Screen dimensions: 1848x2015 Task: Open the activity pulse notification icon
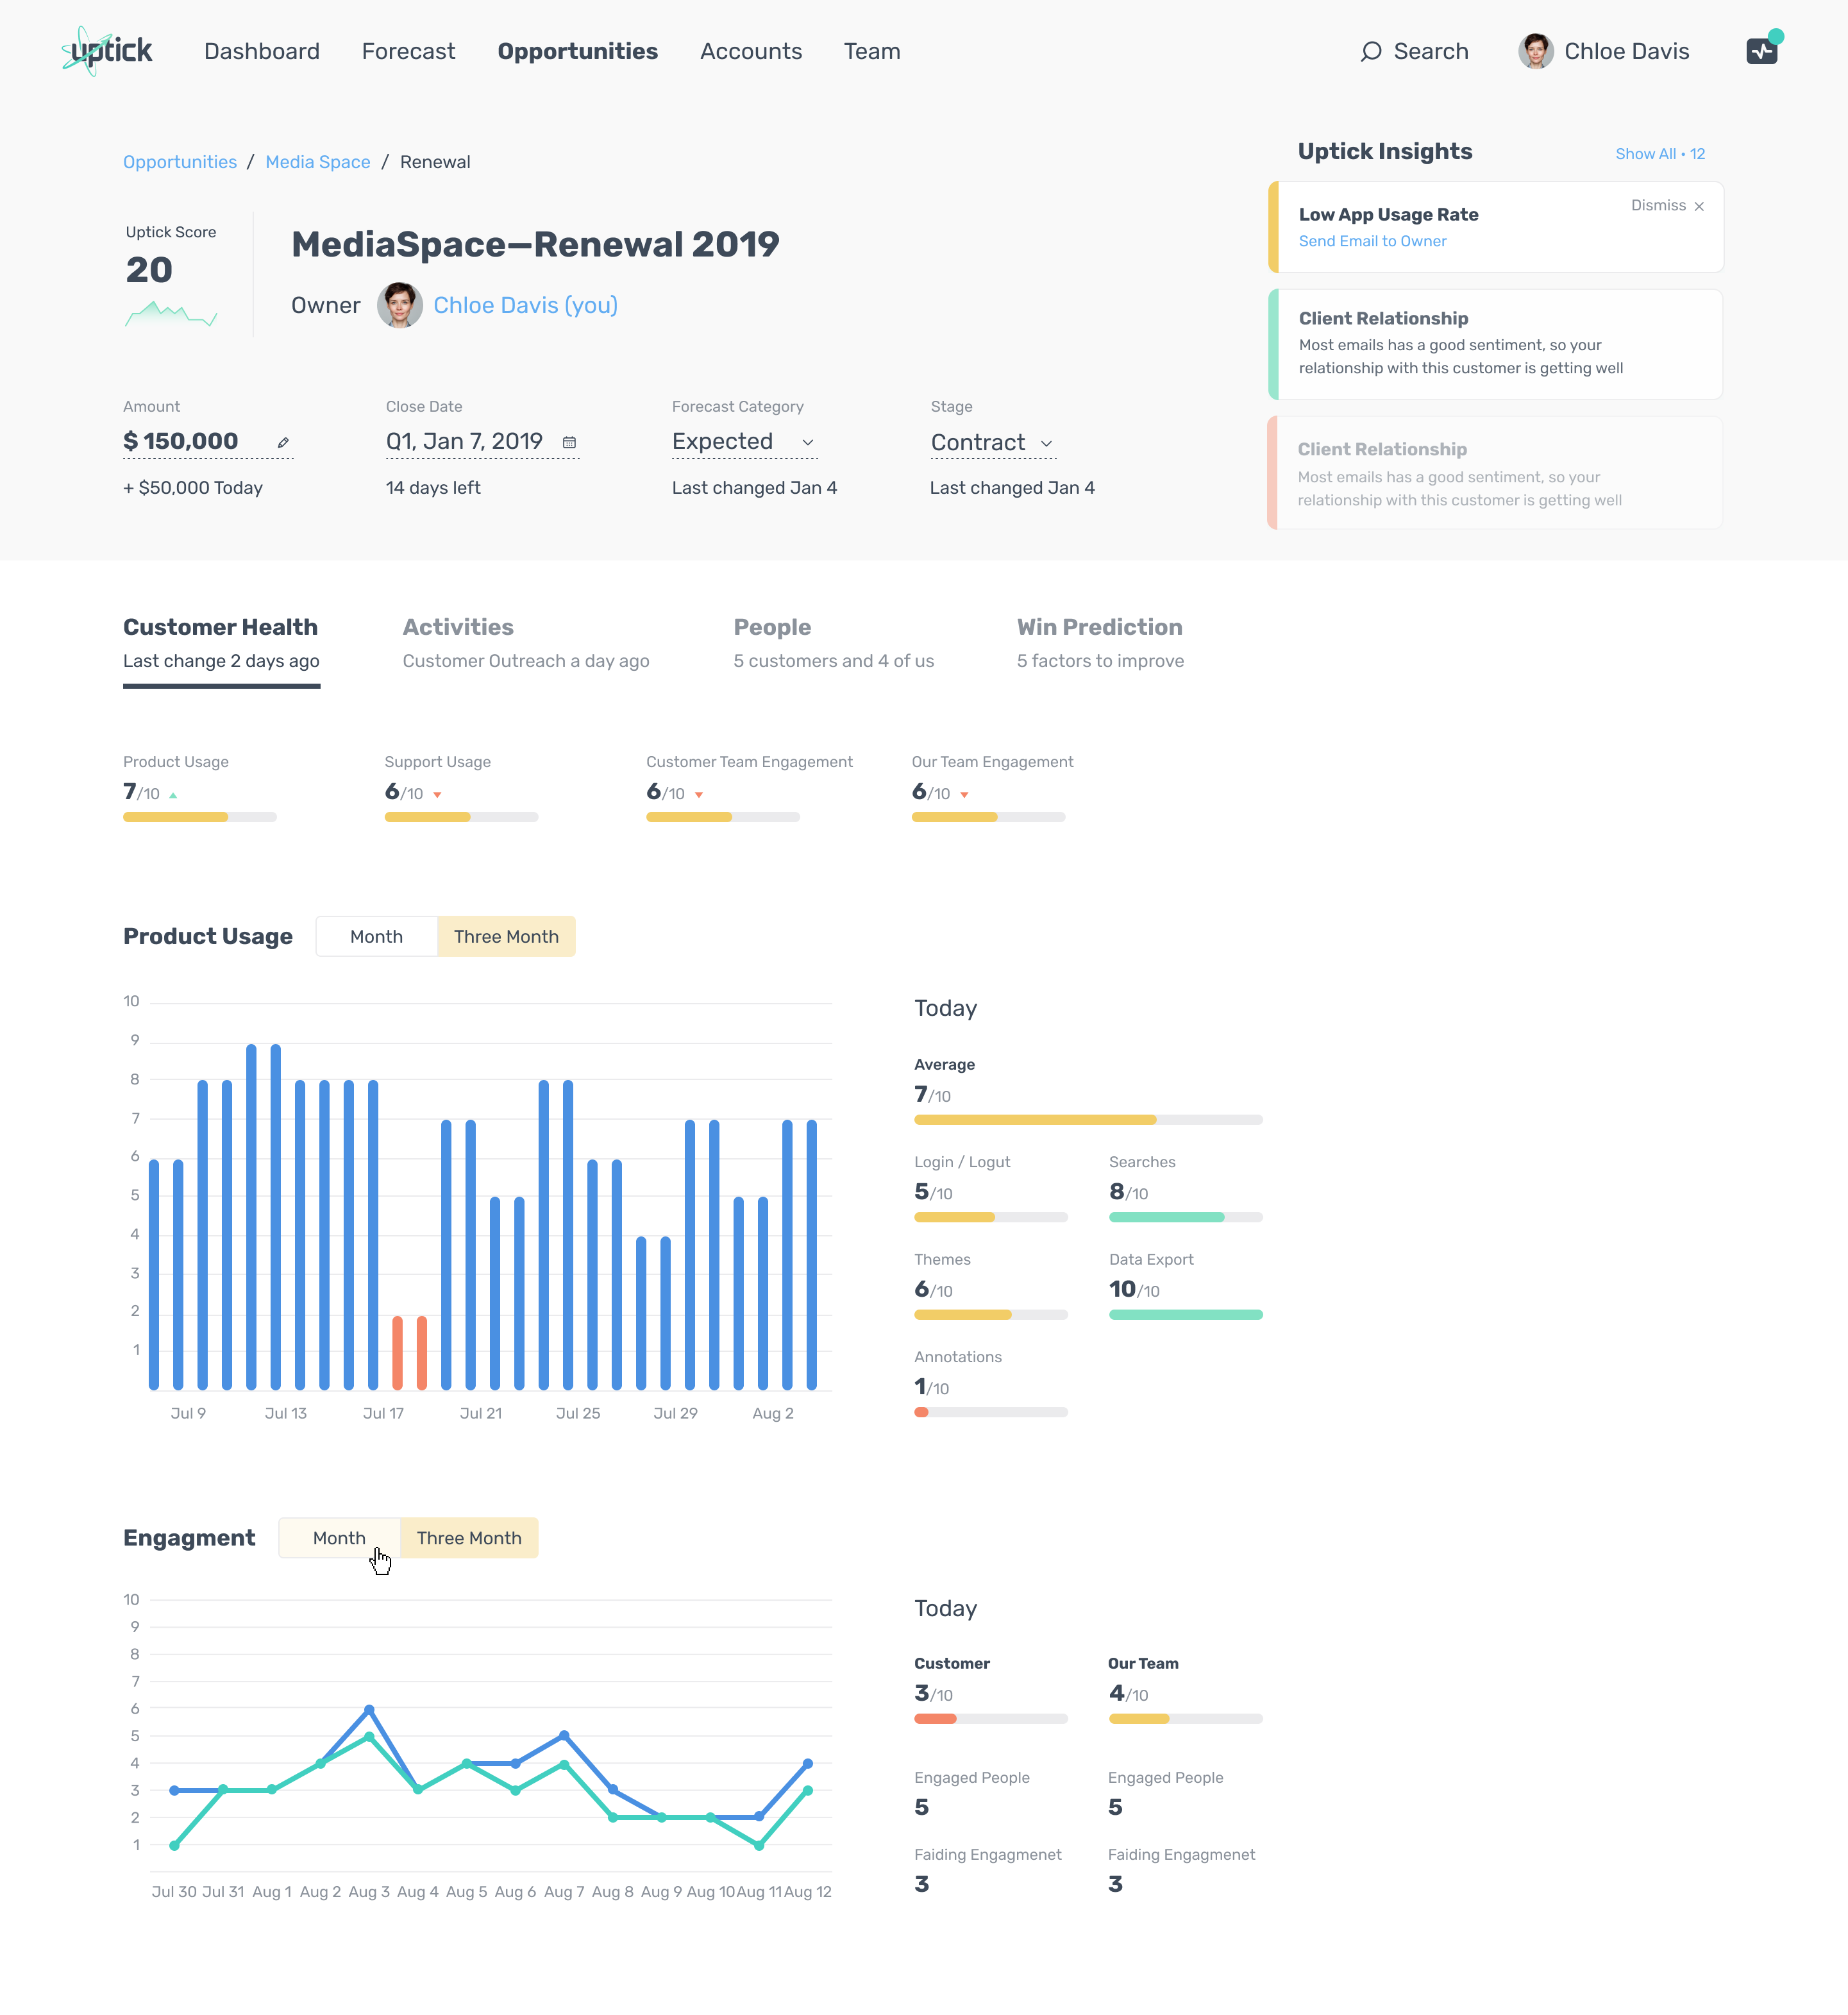(1761, 51)
